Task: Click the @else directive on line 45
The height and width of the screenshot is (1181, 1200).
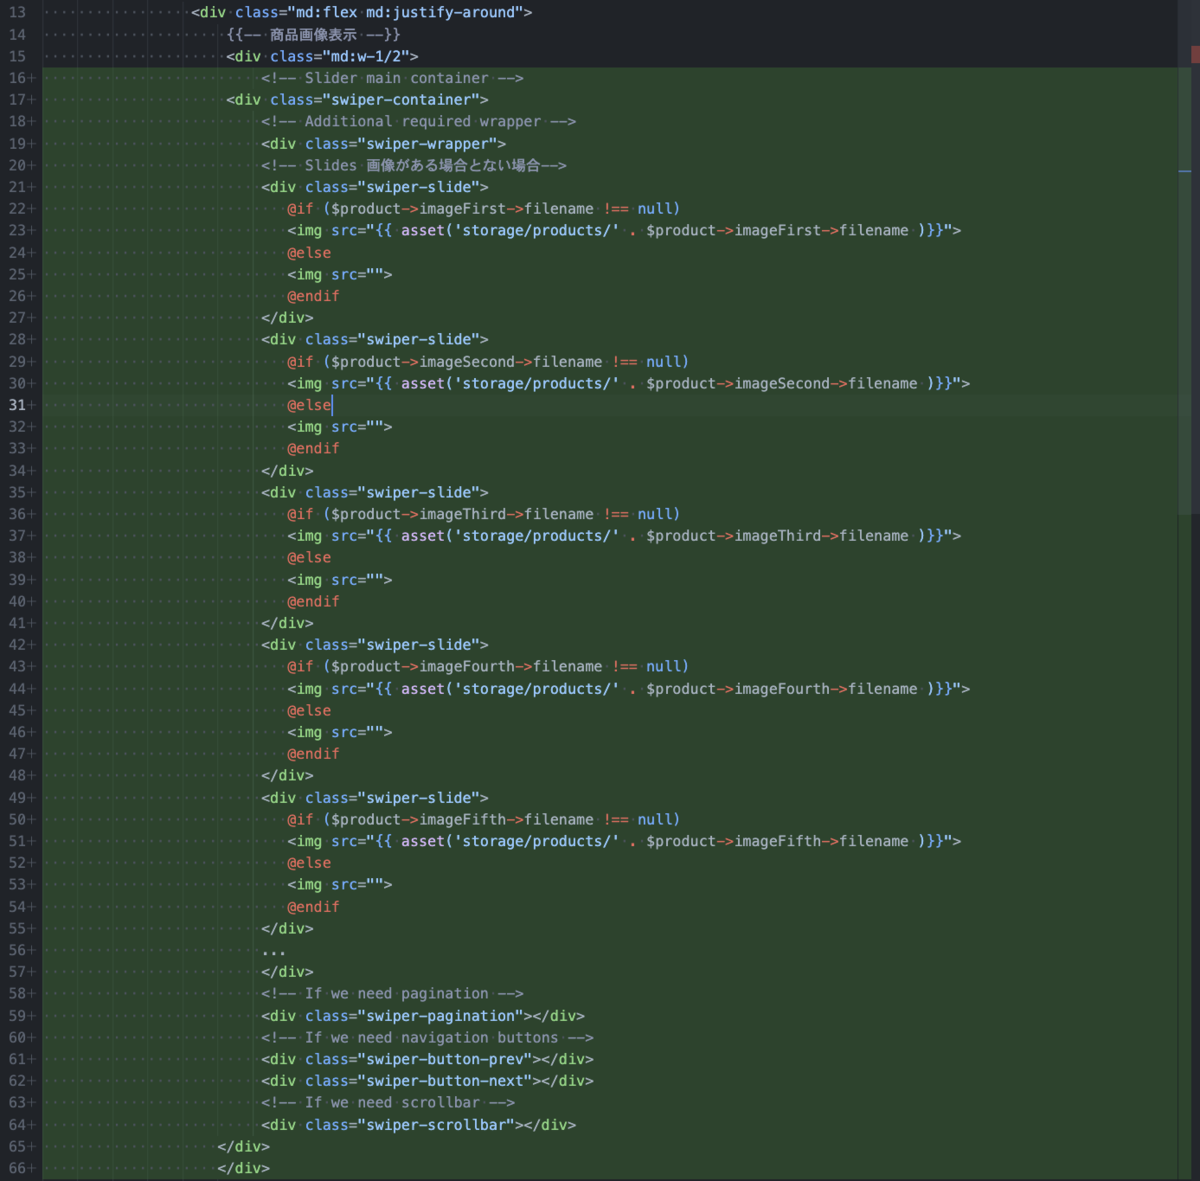Action: [309, 711]
